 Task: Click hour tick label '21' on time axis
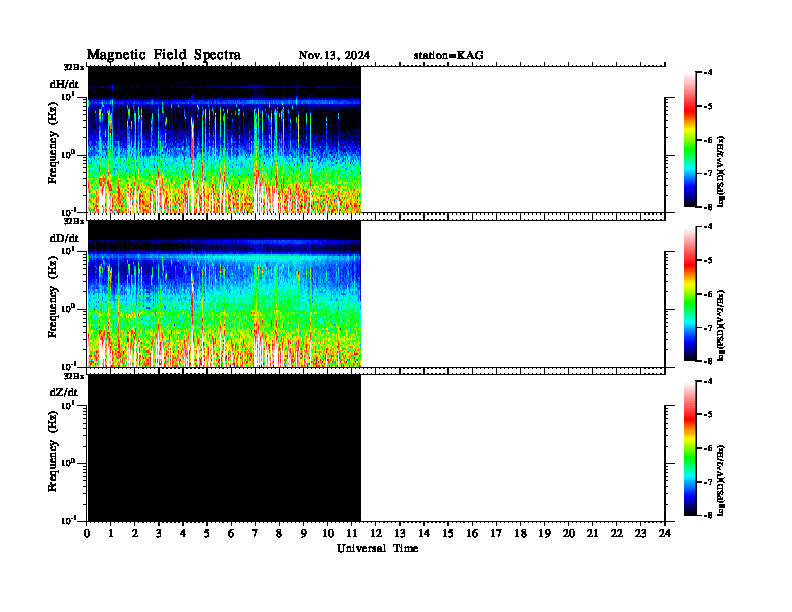point(592,534)
